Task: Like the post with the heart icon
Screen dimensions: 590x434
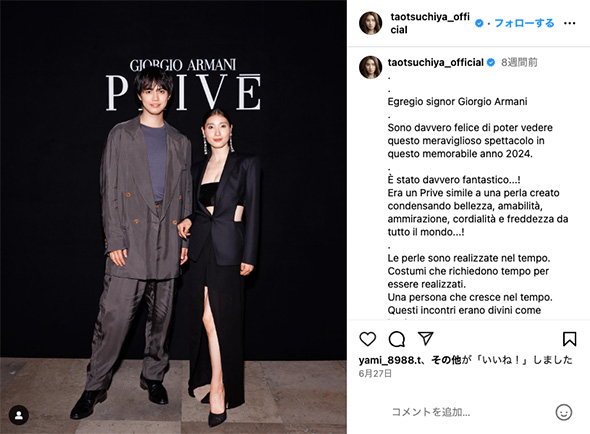Action: click(x=368, y=339)
